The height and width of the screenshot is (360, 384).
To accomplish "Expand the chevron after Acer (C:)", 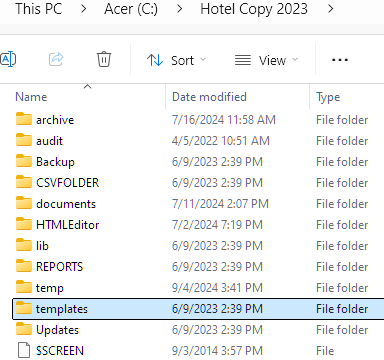I will click(x=180, y=9).
